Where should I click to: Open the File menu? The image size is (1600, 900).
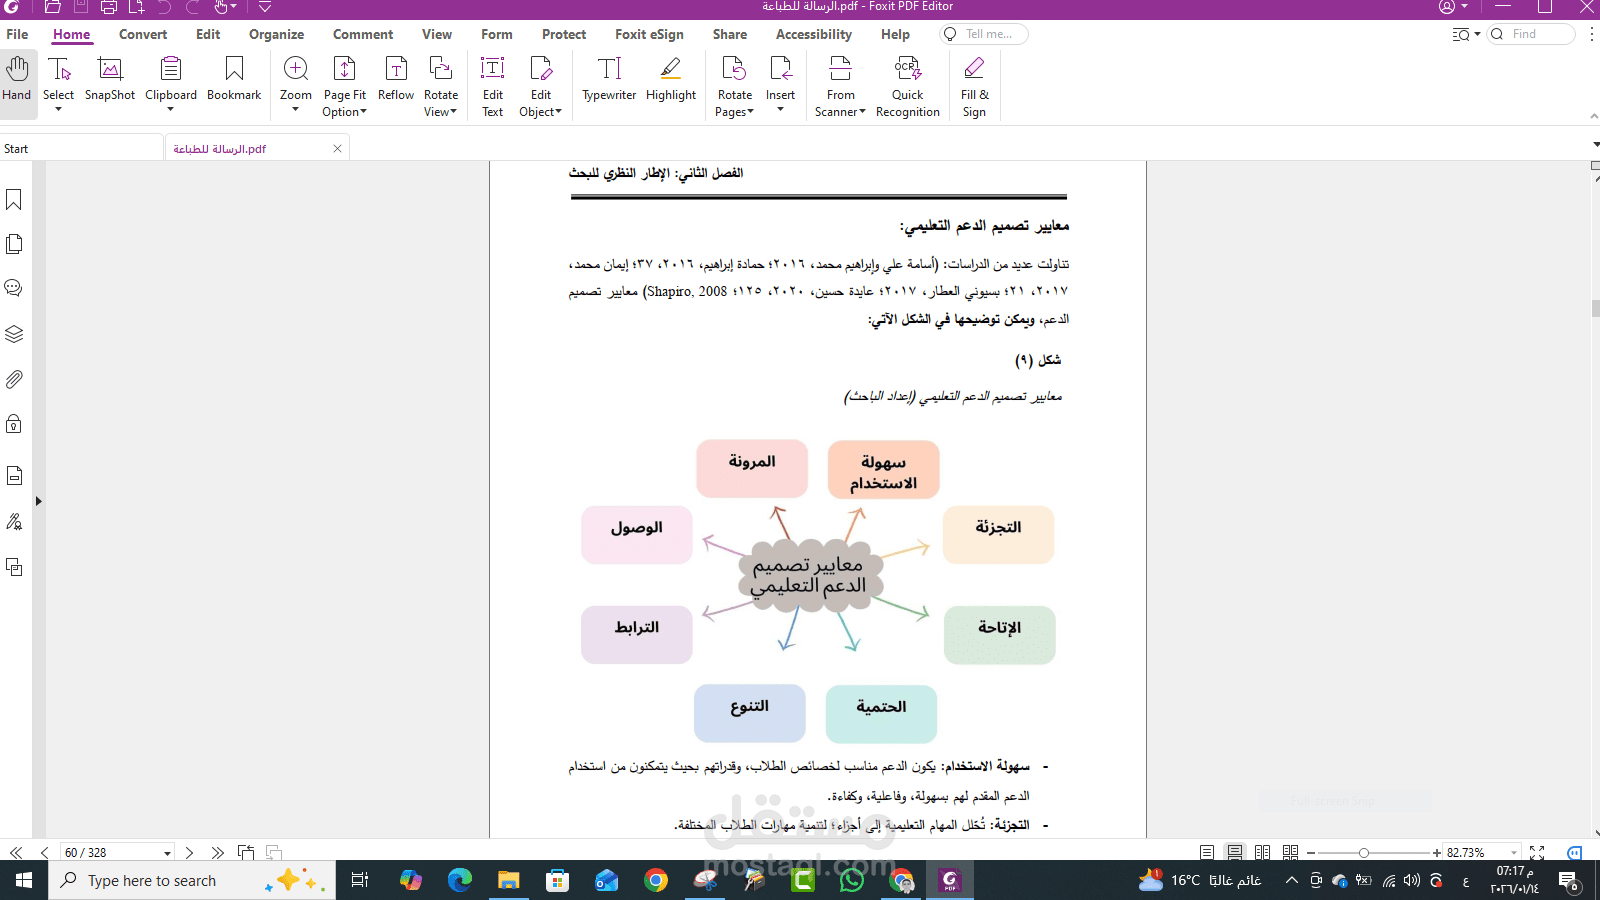point(17,34)
